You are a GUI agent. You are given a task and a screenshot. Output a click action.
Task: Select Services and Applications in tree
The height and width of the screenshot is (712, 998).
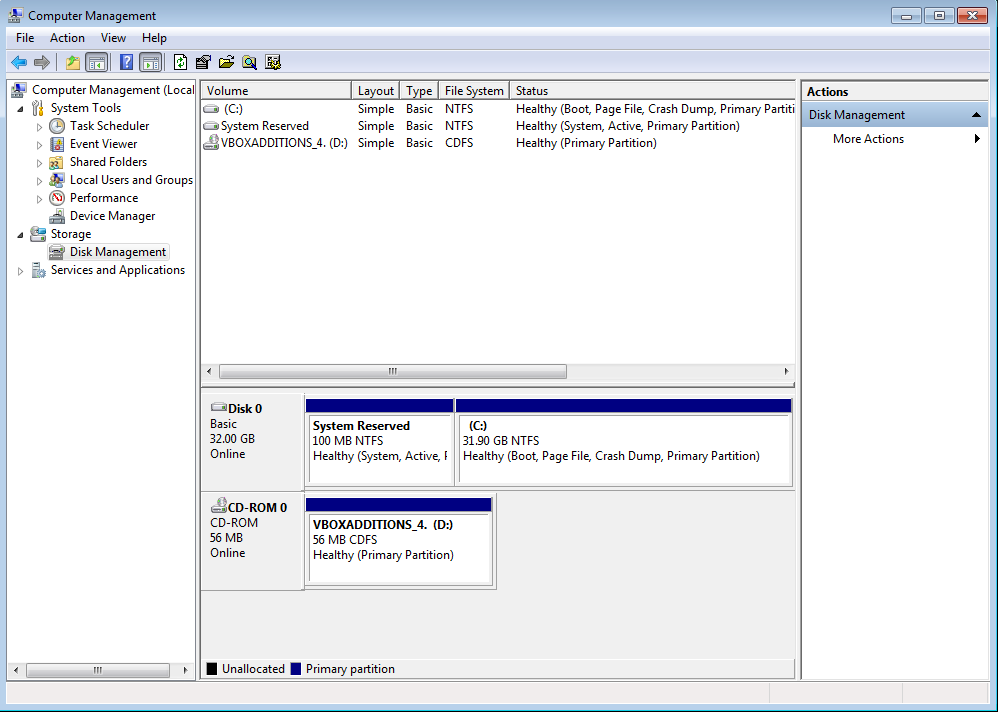[118, 270]
